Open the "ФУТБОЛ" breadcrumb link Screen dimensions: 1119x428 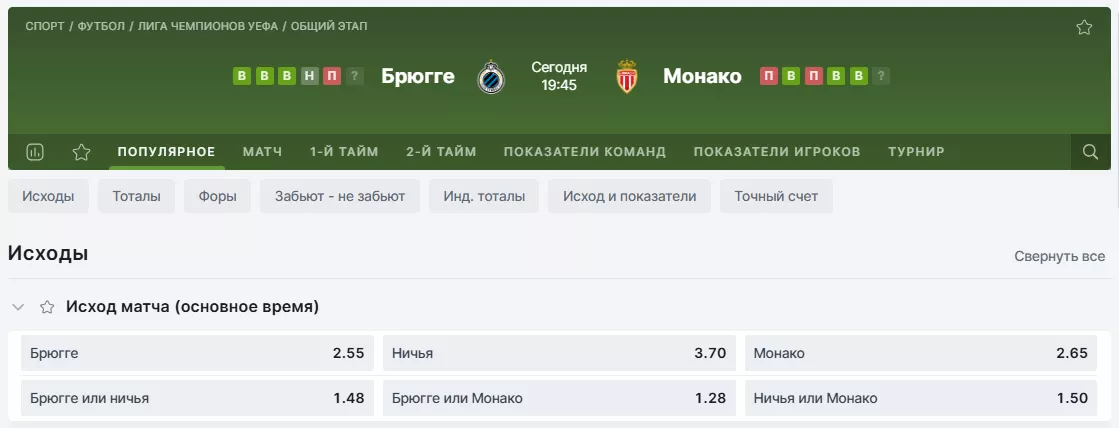(101, 26)
